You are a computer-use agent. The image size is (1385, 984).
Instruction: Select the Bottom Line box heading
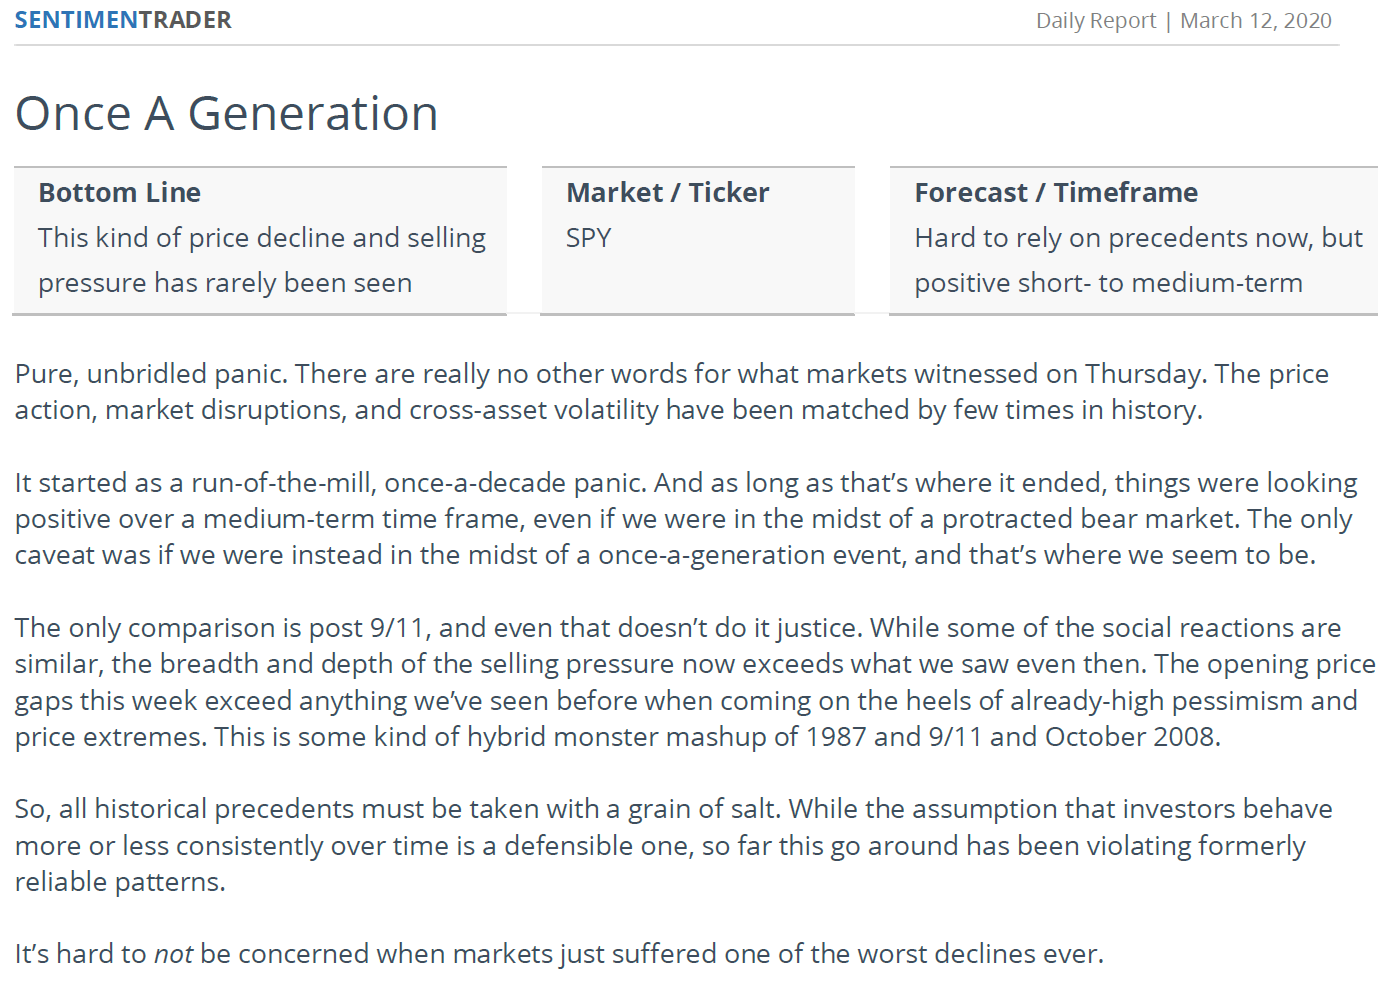[120, 192]
